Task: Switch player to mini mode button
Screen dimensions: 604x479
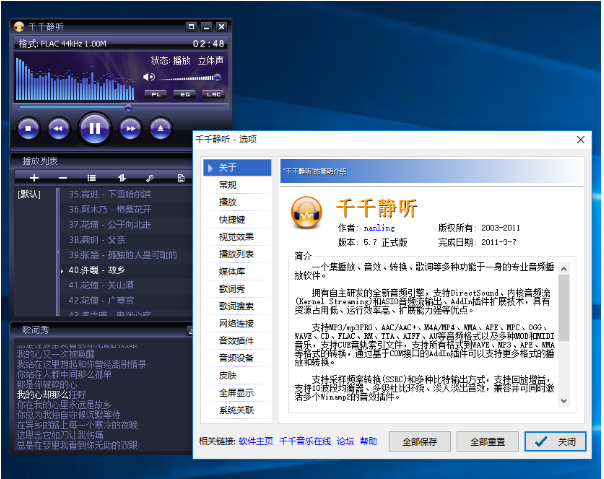Action: (191, 27)
